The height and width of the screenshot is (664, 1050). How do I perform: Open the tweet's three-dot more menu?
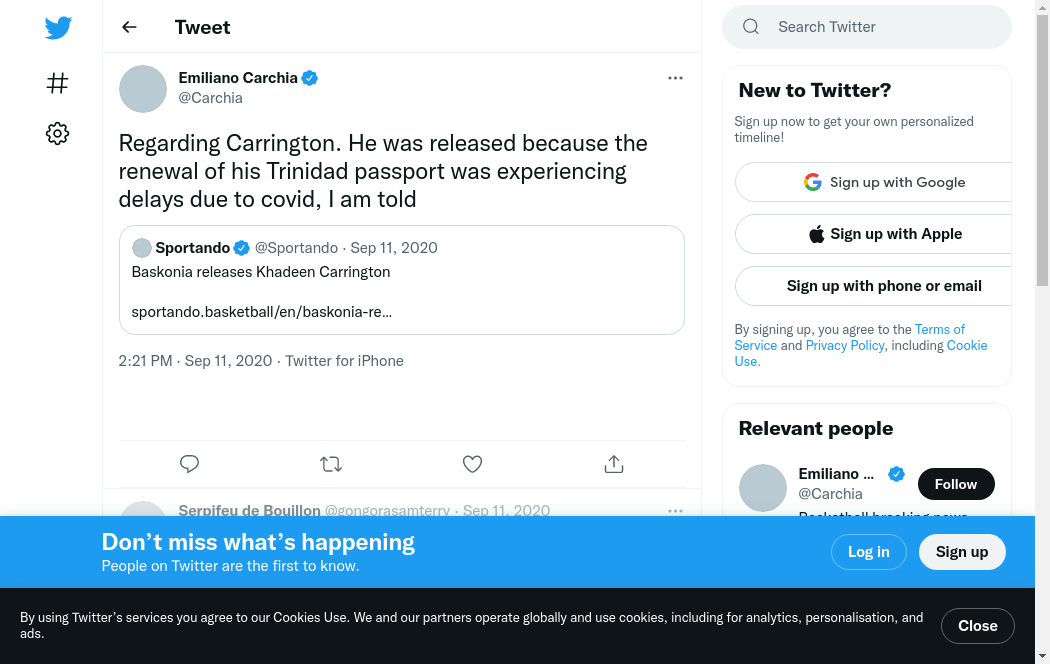point(675,78)
